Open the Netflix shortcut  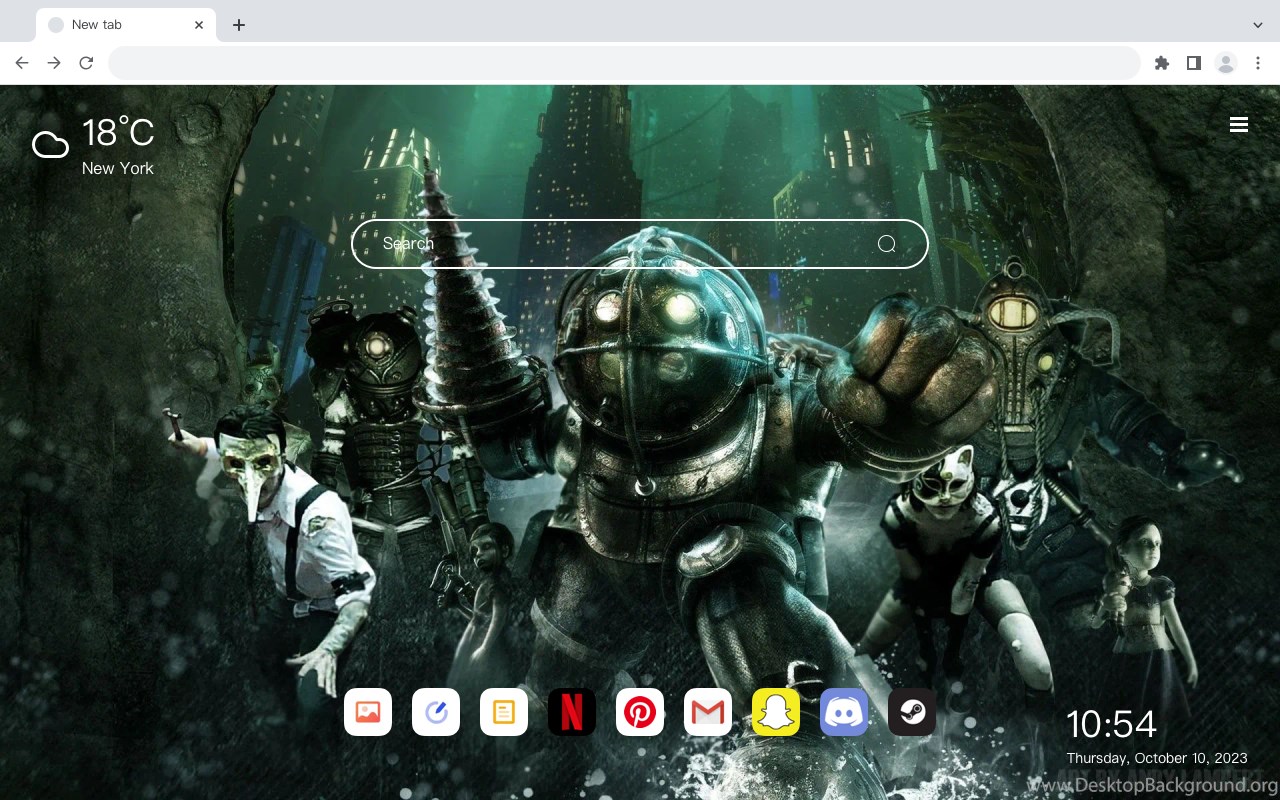(x=572, y=712)
